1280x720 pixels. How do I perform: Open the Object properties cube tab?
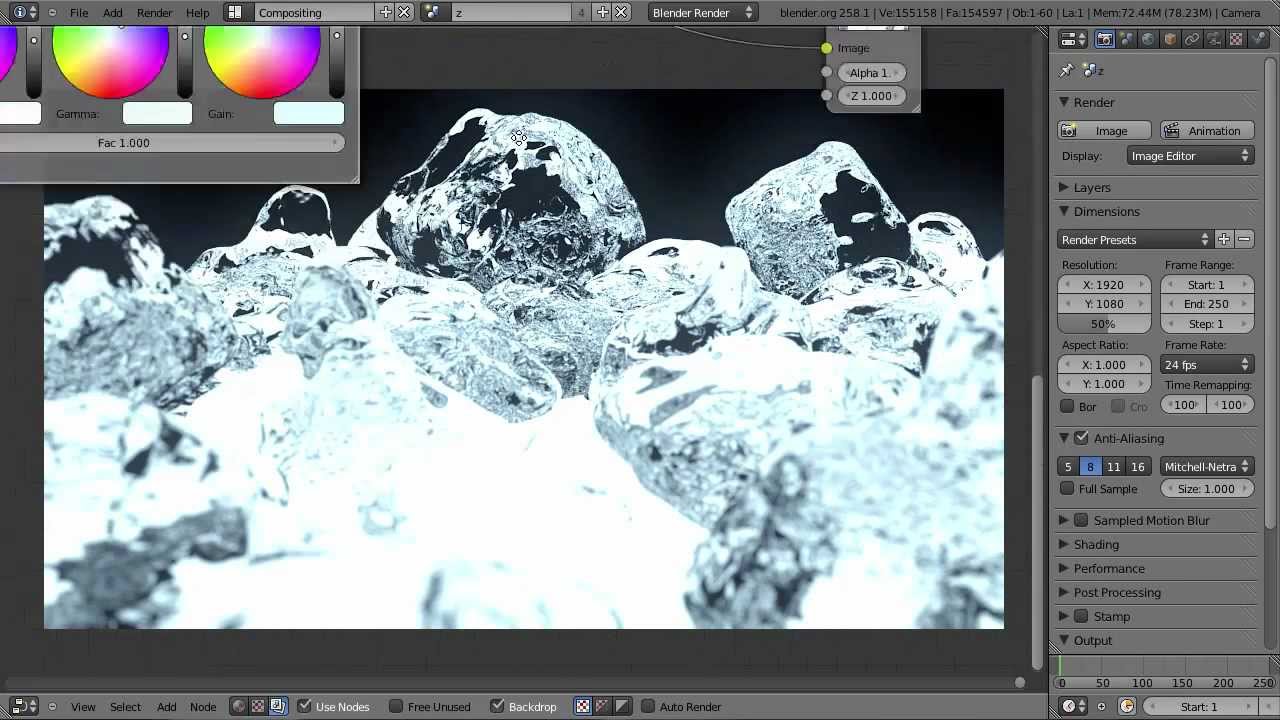point(1170,39)
